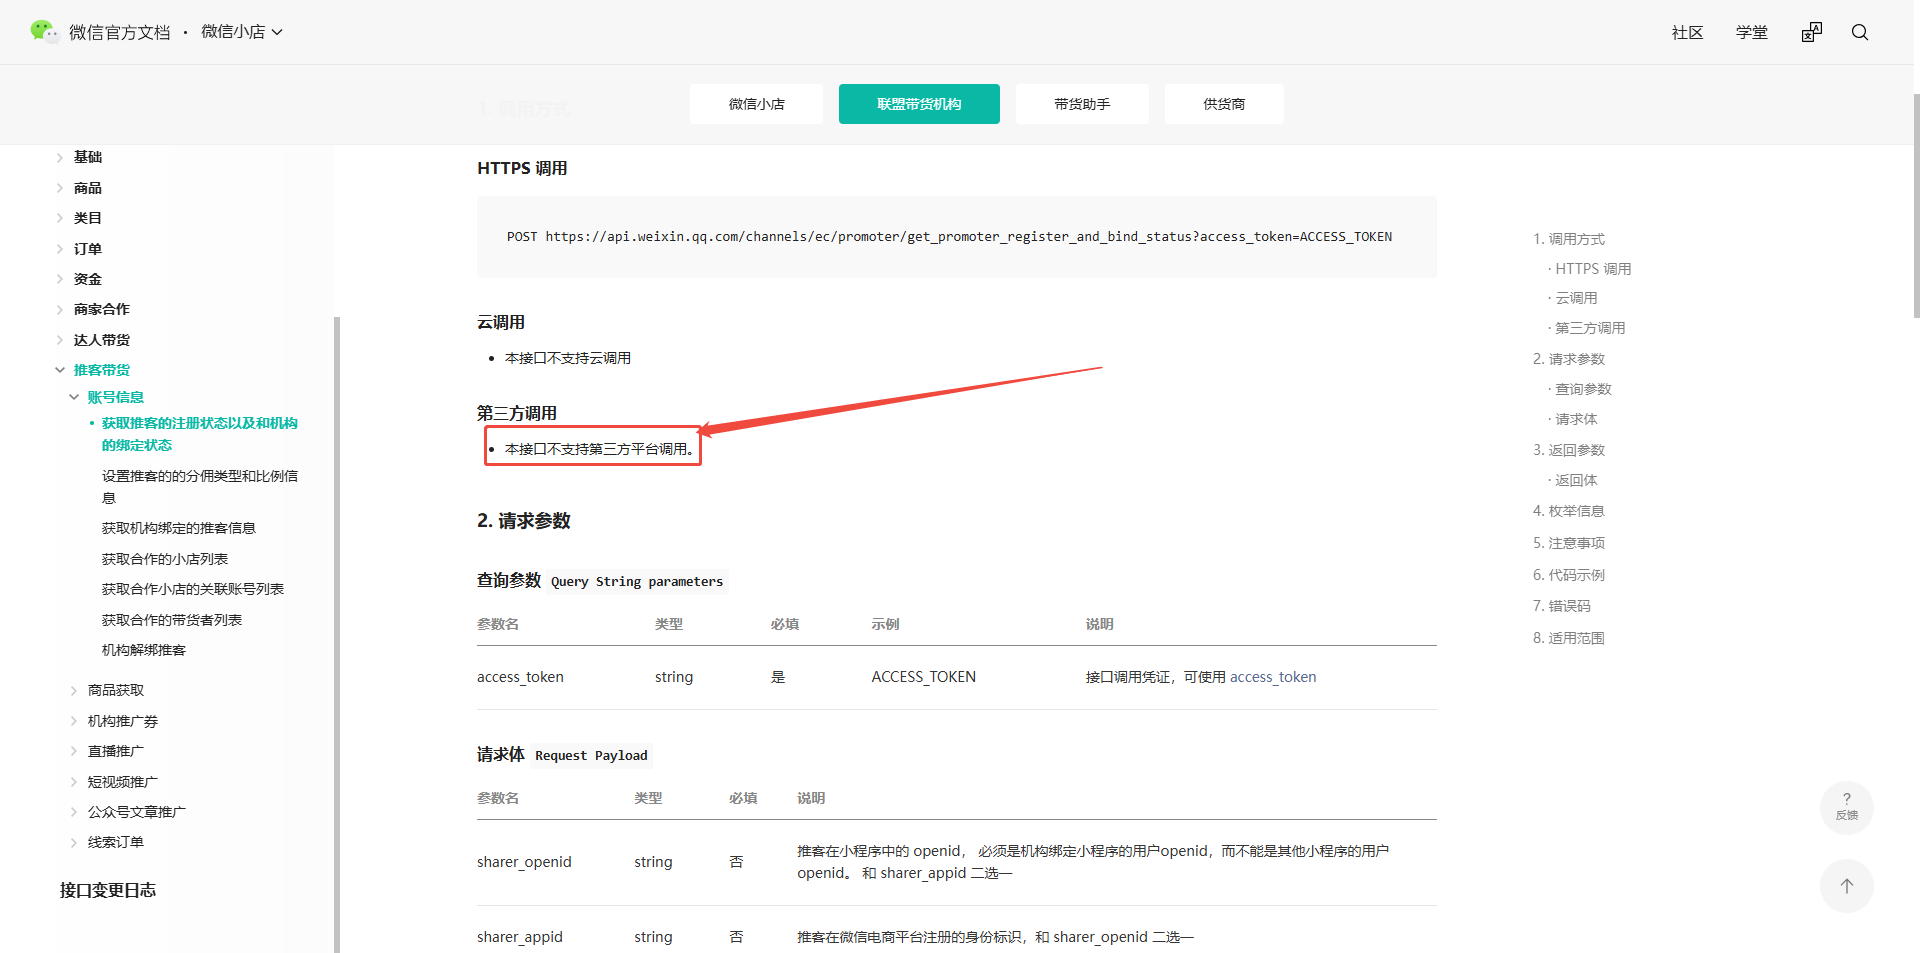Viewport: 1920px width, 953px height.
Task: Open the search icon in header
Action: (x=1860, y=32)
